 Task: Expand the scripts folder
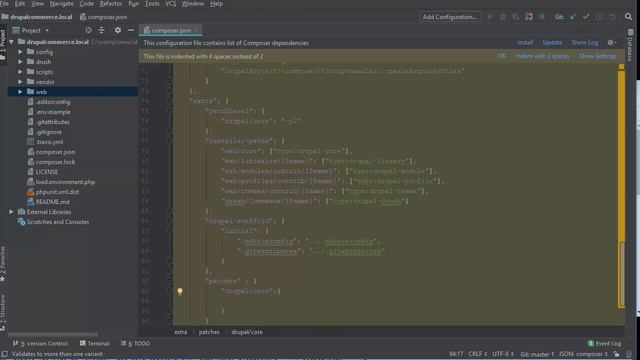(x=20, y=72)
